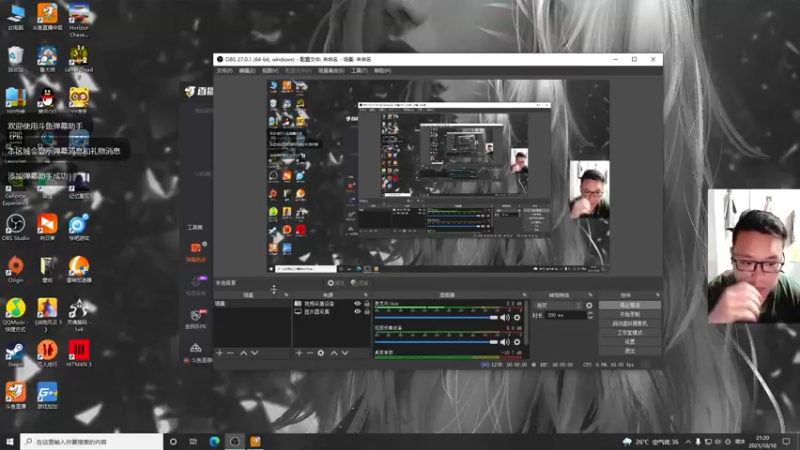Pop out the Sources dock panel
The width and height of the screenshot is (800, 450).
click(x=366, y=295)
